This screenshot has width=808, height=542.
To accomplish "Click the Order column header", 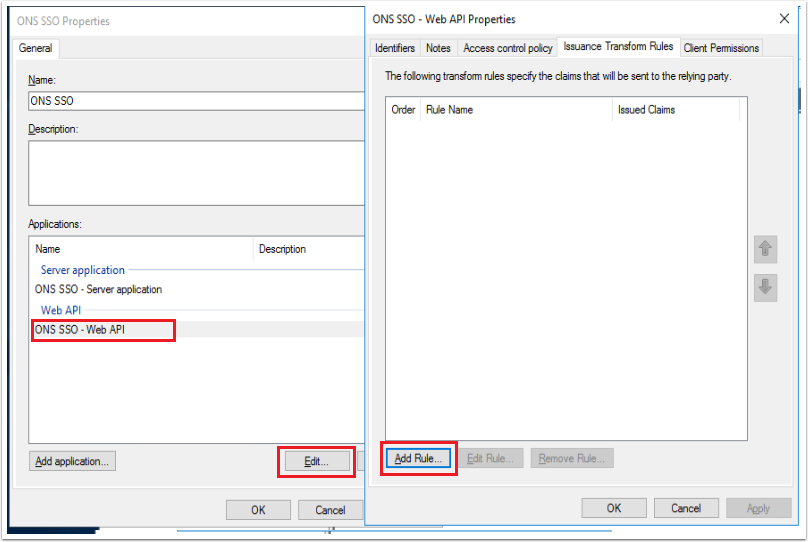I will tap(403, 110).
